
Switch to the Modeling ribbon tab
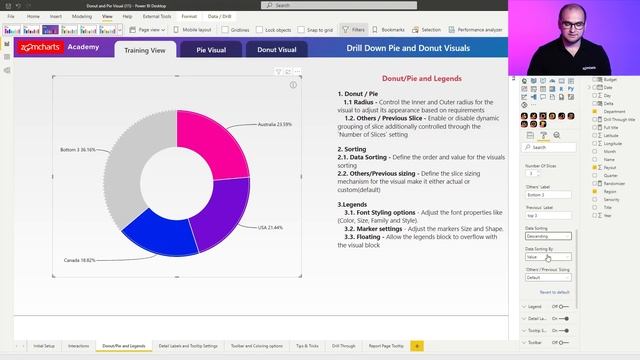82,16
